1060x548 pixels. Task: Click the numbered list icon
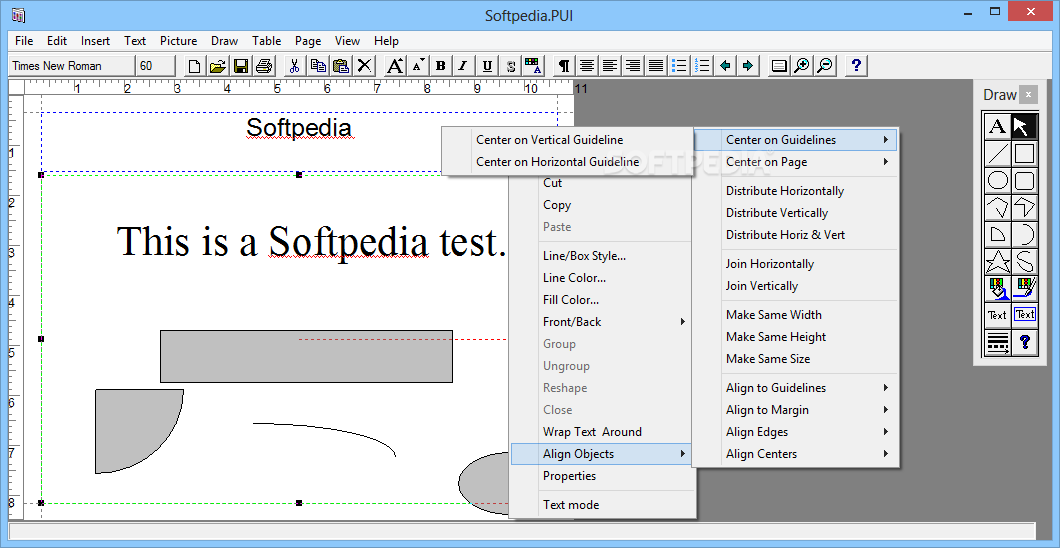[702, 66]
